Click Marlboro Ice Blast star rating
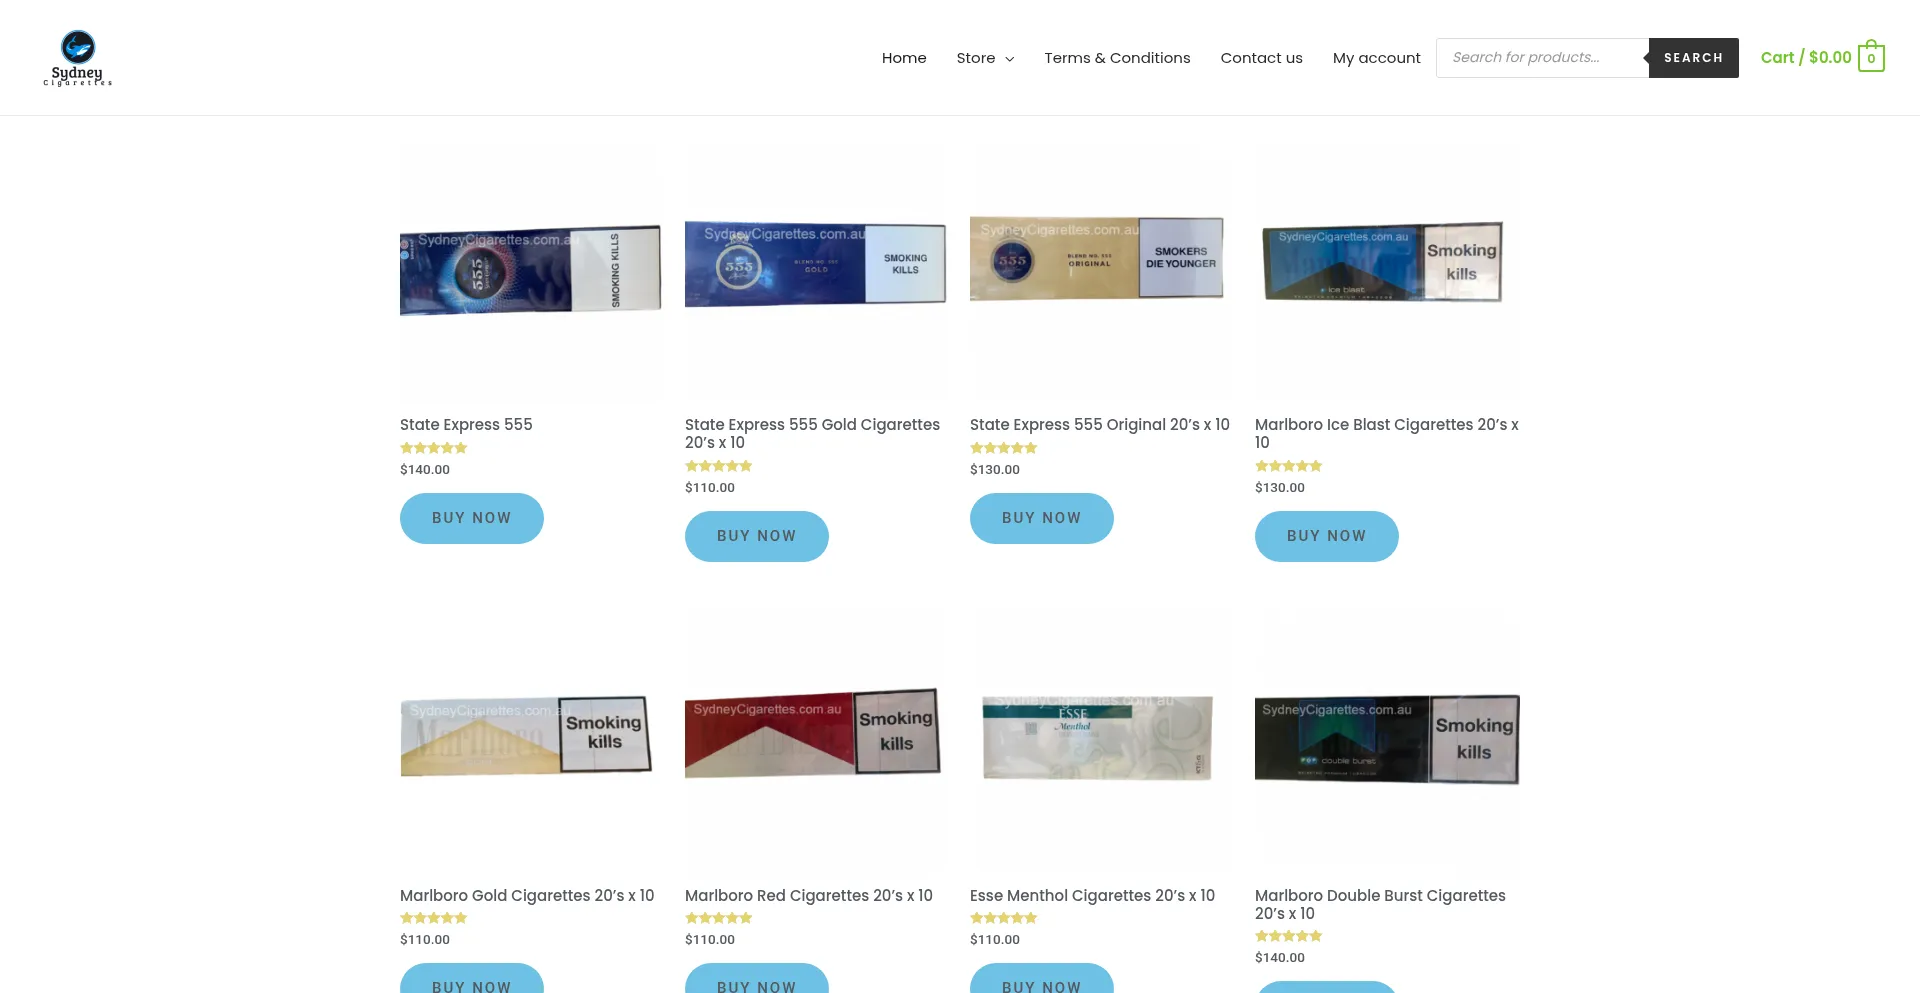1920x993 pixels. pyautogui.click(x=1289, y=466)
